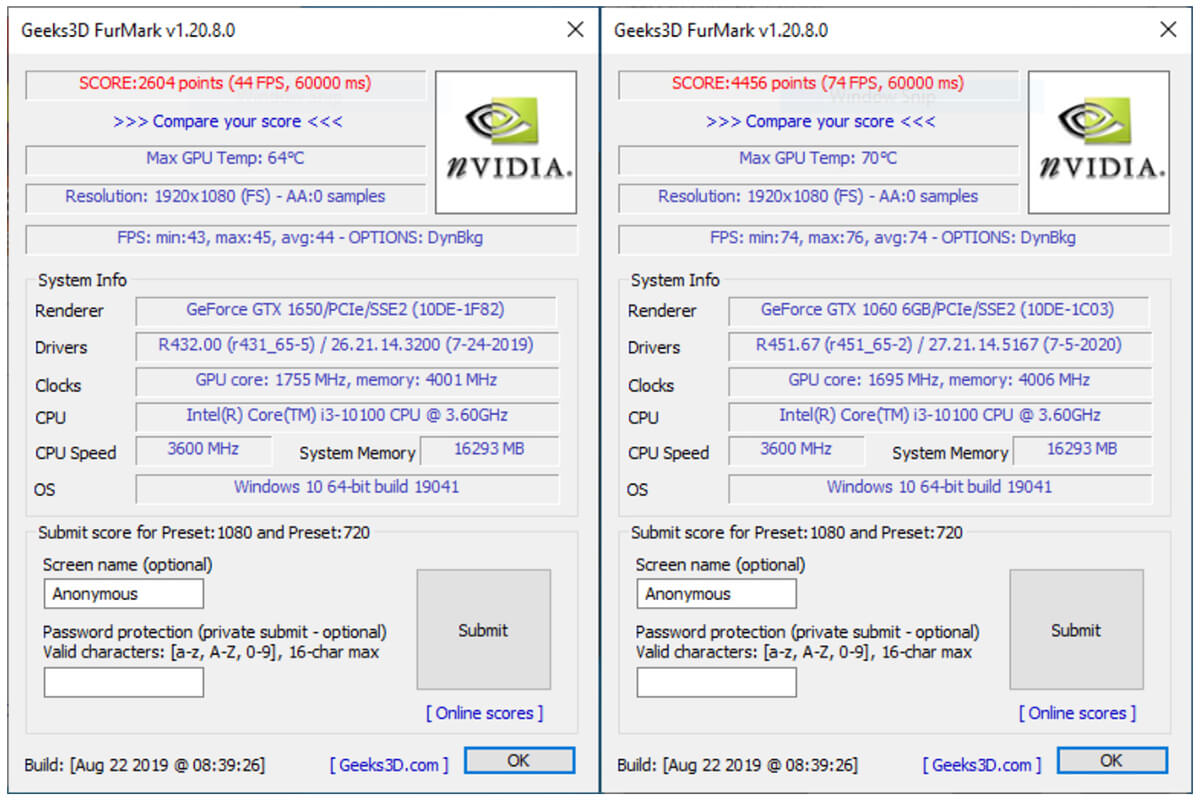Visit Geeks3D.com link in GTX 1060 window
The width and height of the screenshot is (1200, 802).
(x=982, y=765)
